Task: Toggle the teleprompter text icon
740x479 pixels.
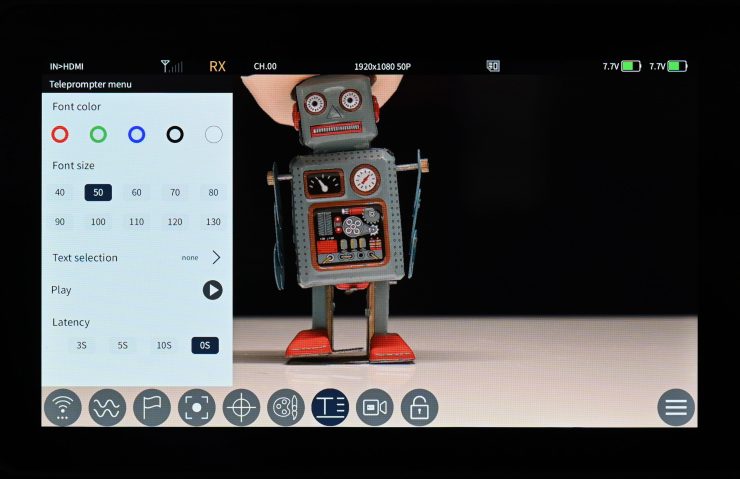Action: 330,407
